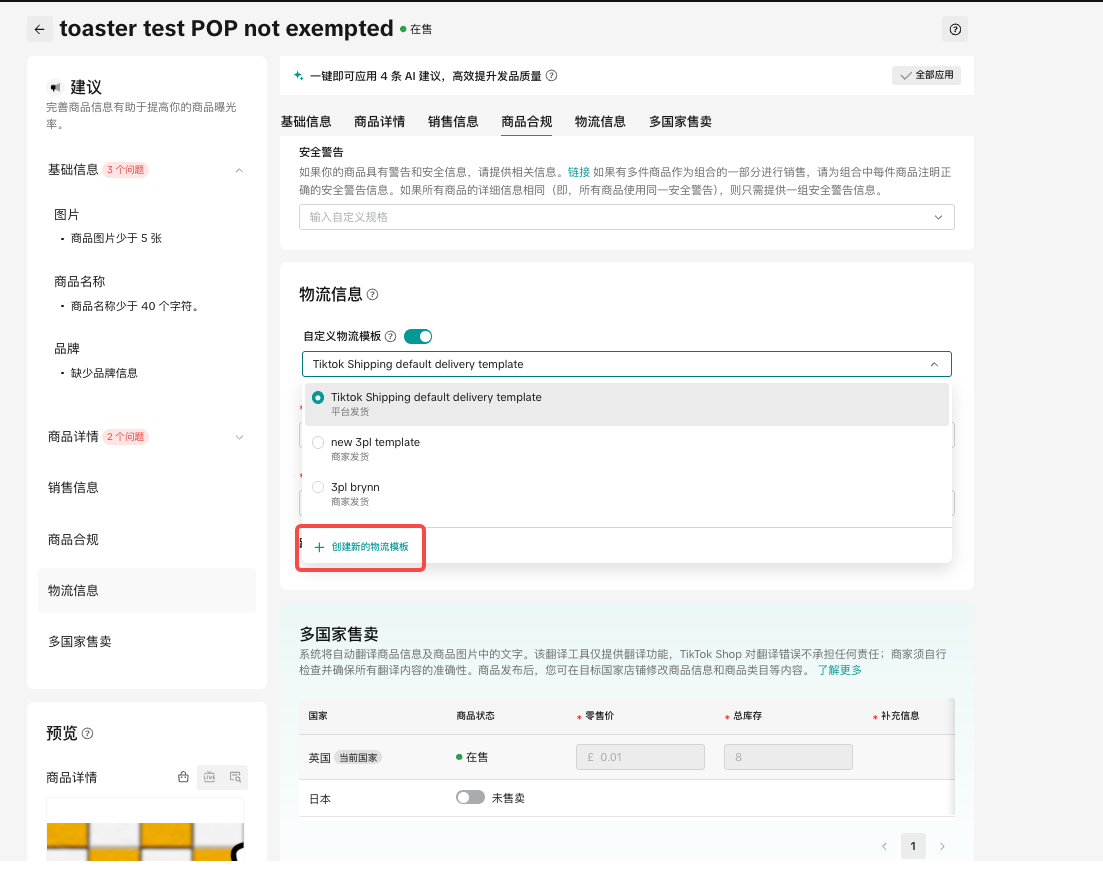Open the 安全警告 custom spec dropdown
Screen dimensions: 1103x895
pyautogui.click(x=626, y=217)
